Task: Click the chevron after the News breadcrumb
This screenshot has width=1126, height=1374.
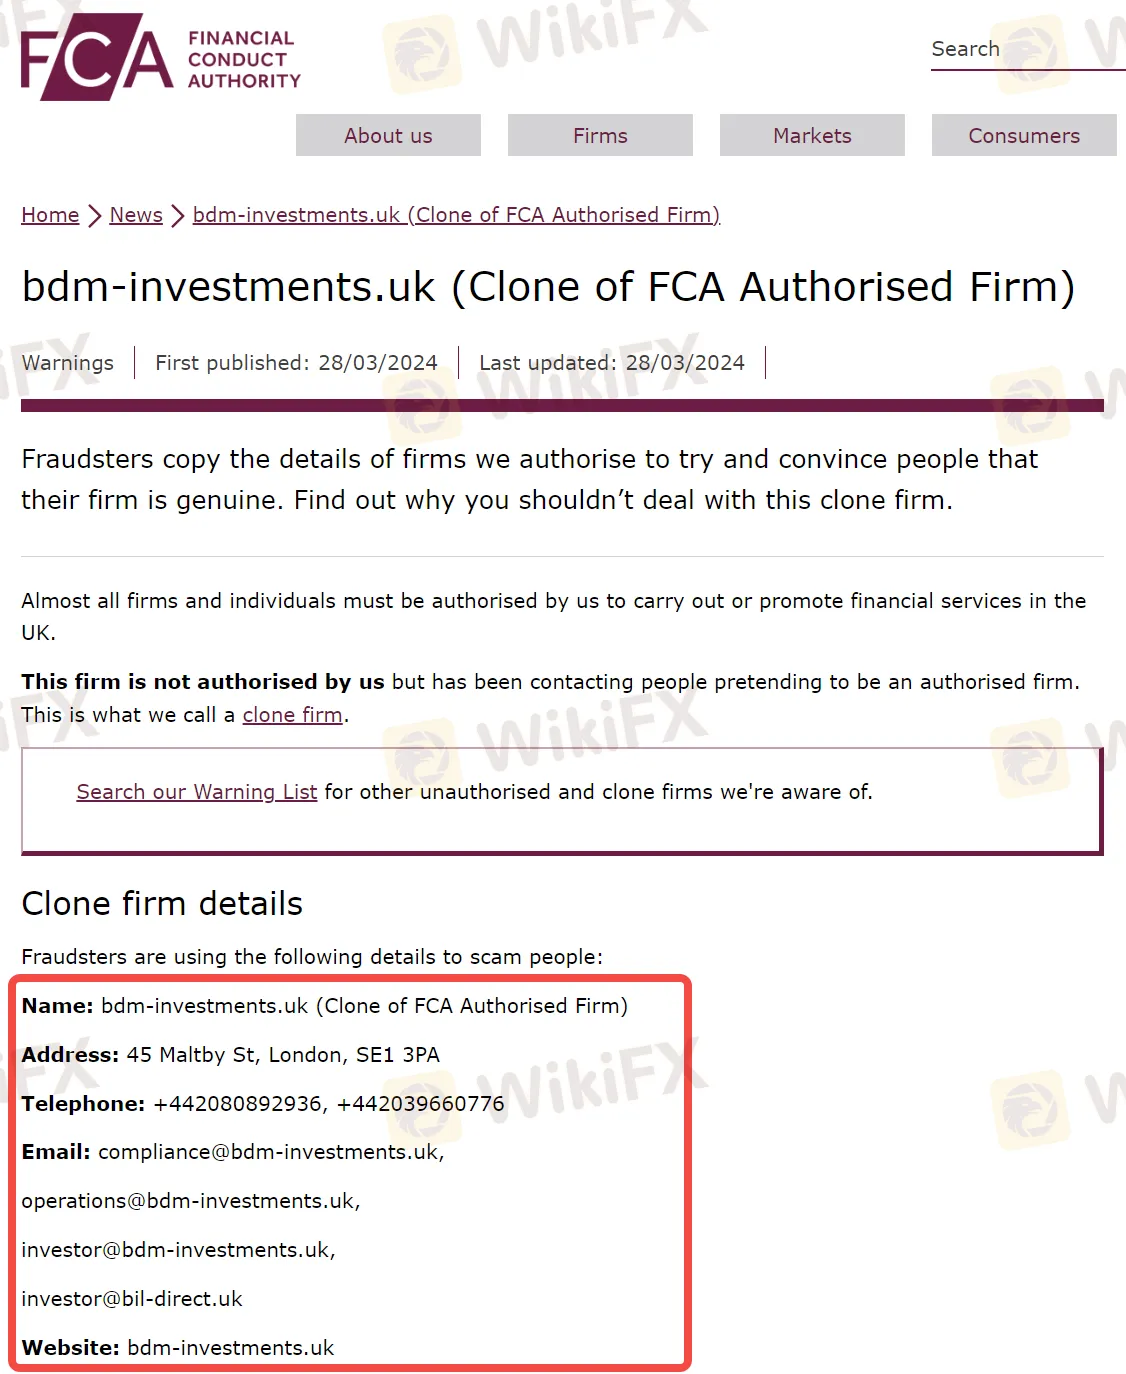Action: click(x=177, y=216)
